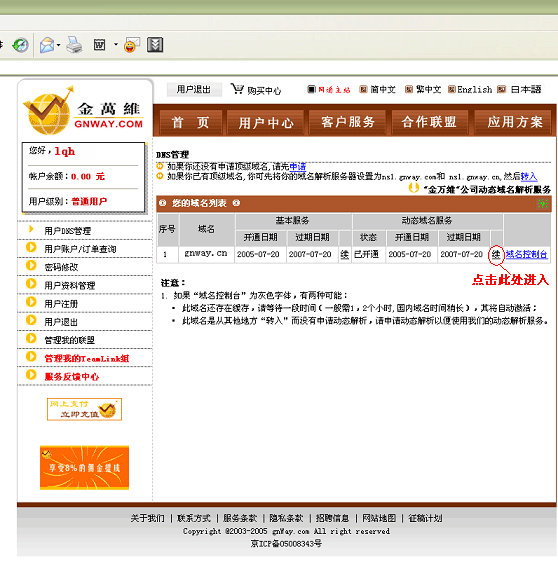Click 用户退出 in the sidebar menu
This screenshot has width=558, height=564.
pos(61,322)
